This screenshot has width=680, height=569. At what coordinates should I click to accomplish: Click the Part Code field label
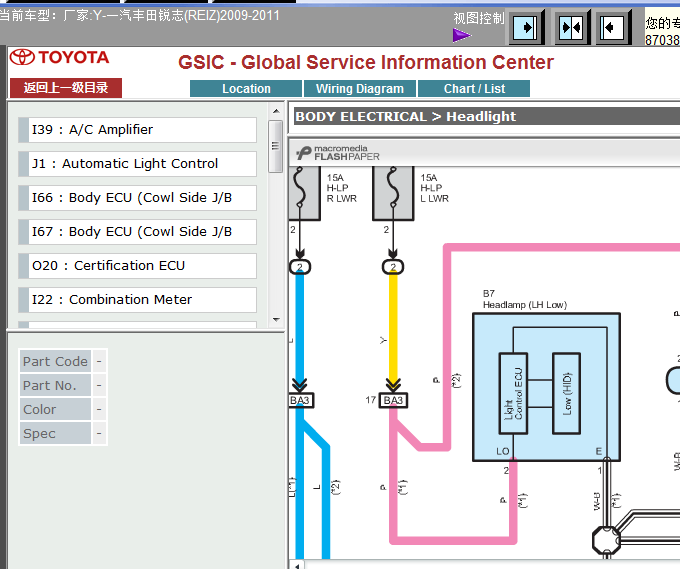[56, 361]
